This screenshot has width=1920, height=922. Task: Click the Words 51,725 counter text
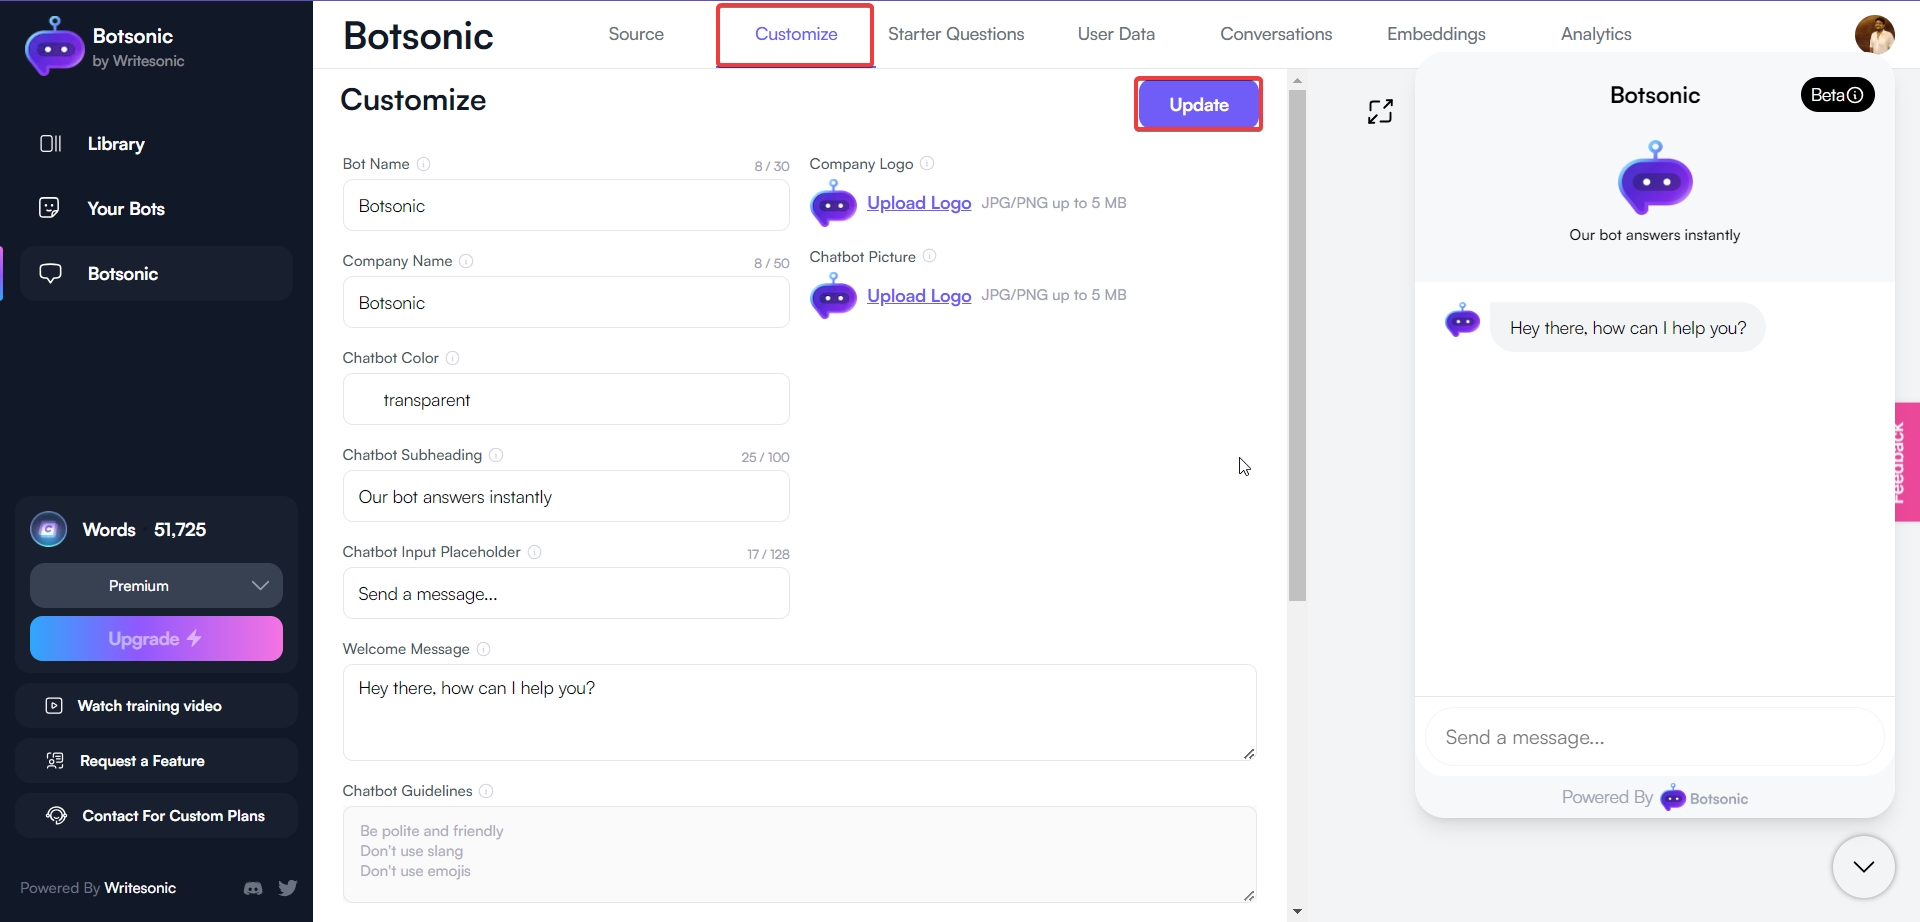[x=144, y=530]
